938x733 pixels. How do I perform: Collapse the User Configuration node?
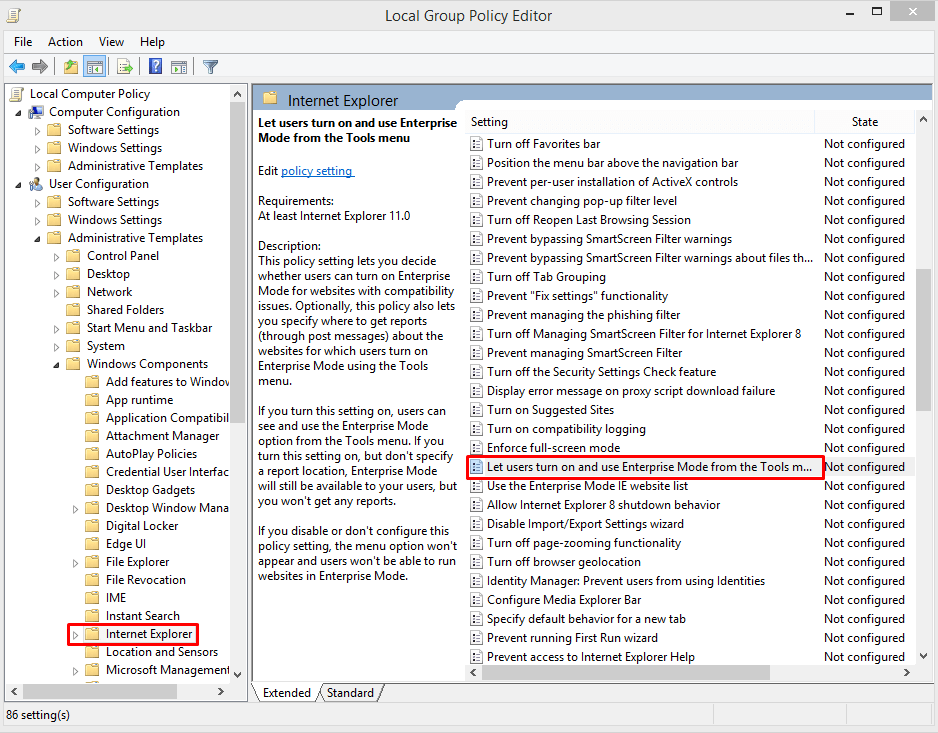18,184
